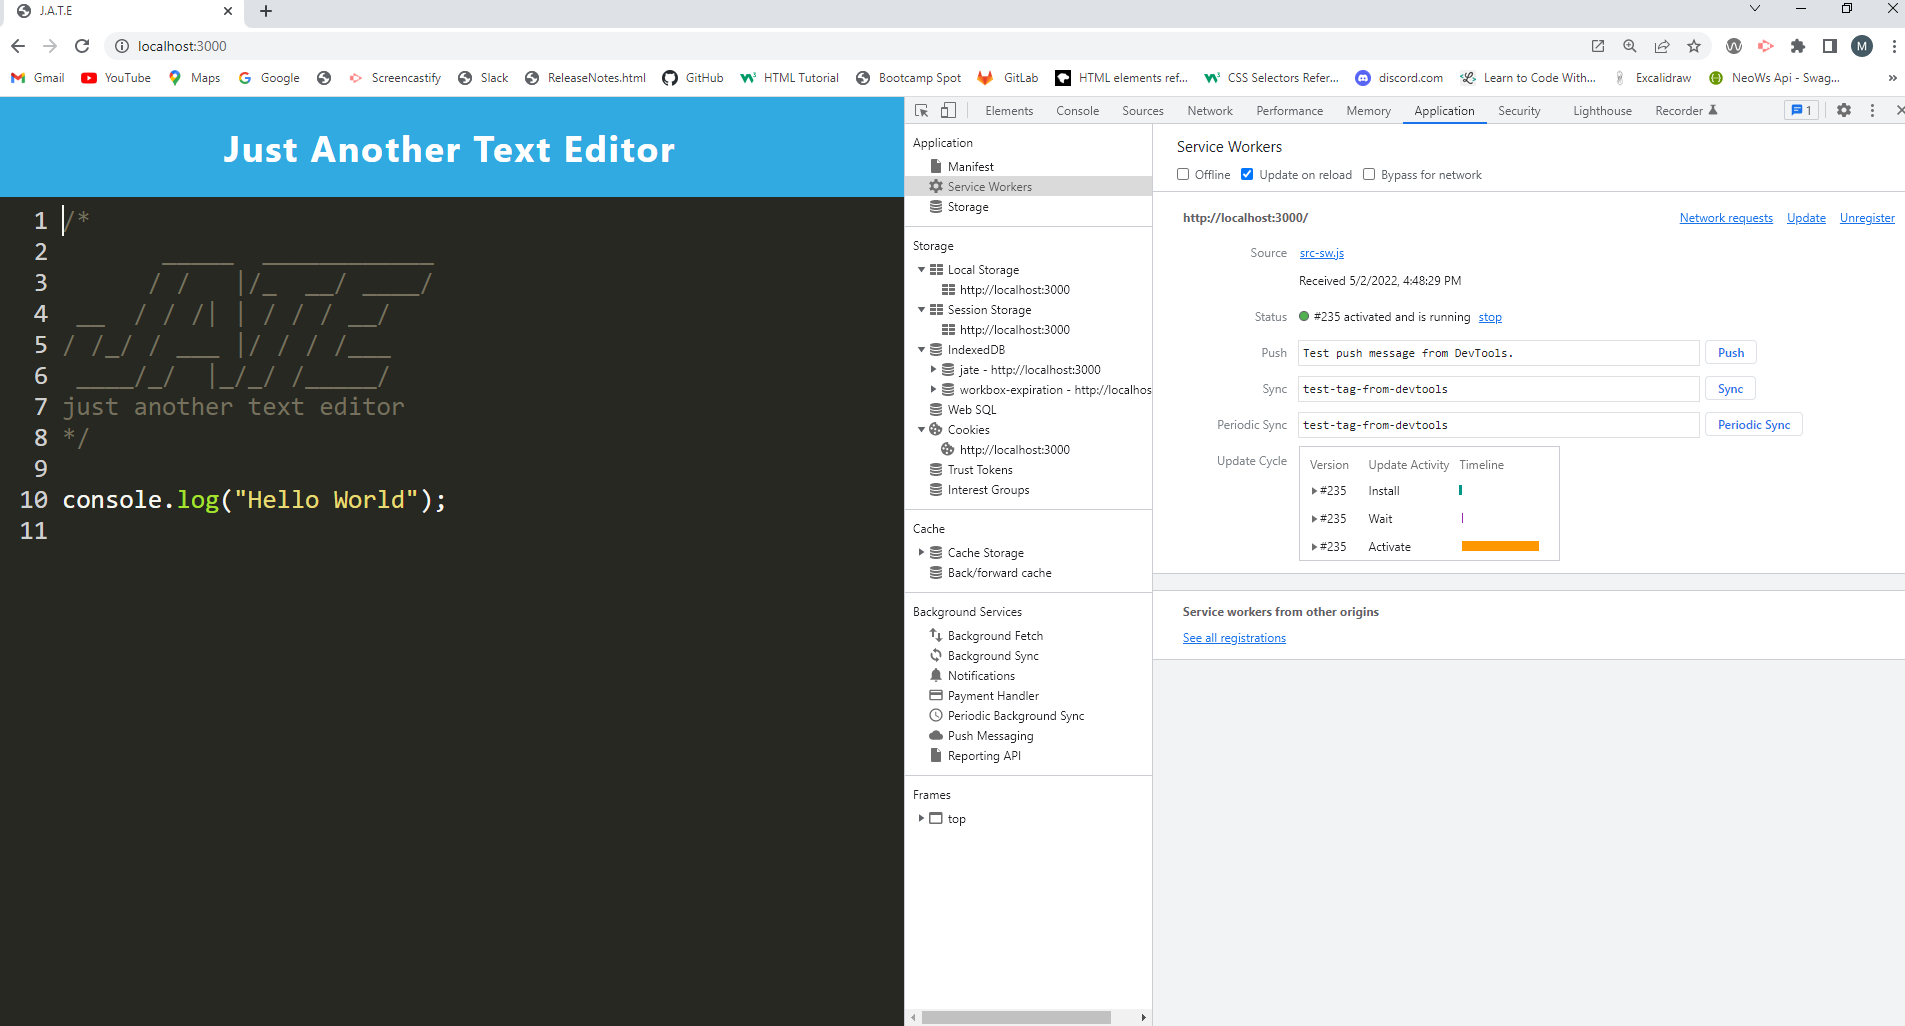Click the Unregister service worker link
Screen dimensions: 1905x1026
(1866, 217)
